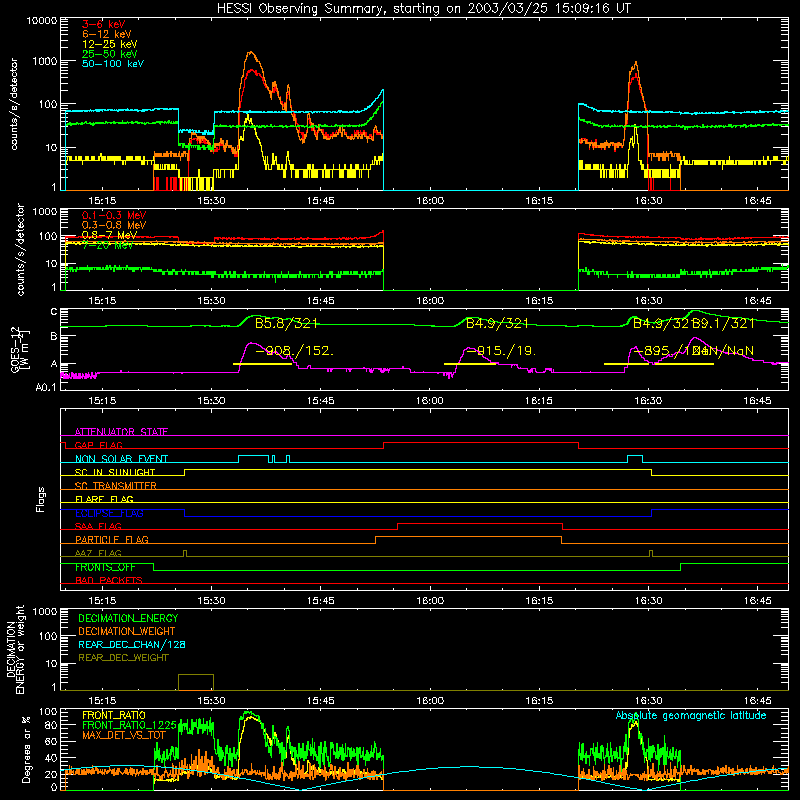The image size is (800, 800).
Task: Click the Flags panel axis label
Action: (40, 499)
